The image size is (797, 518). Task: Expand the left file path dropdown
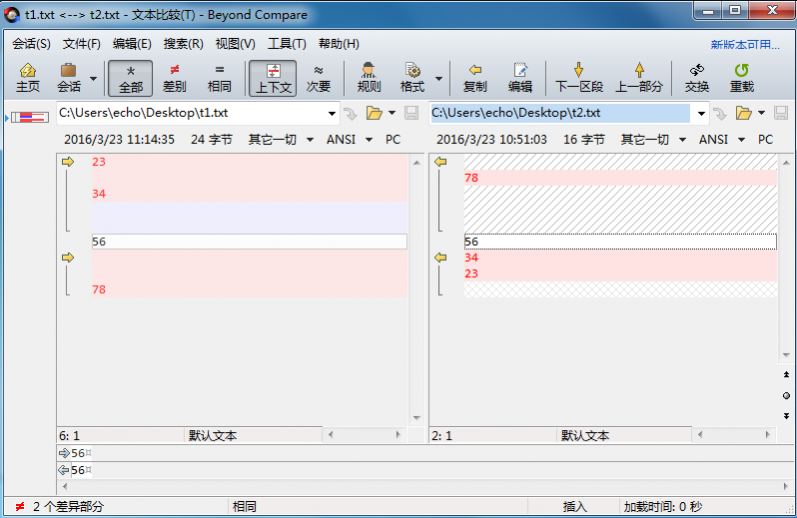pos(332,114)
